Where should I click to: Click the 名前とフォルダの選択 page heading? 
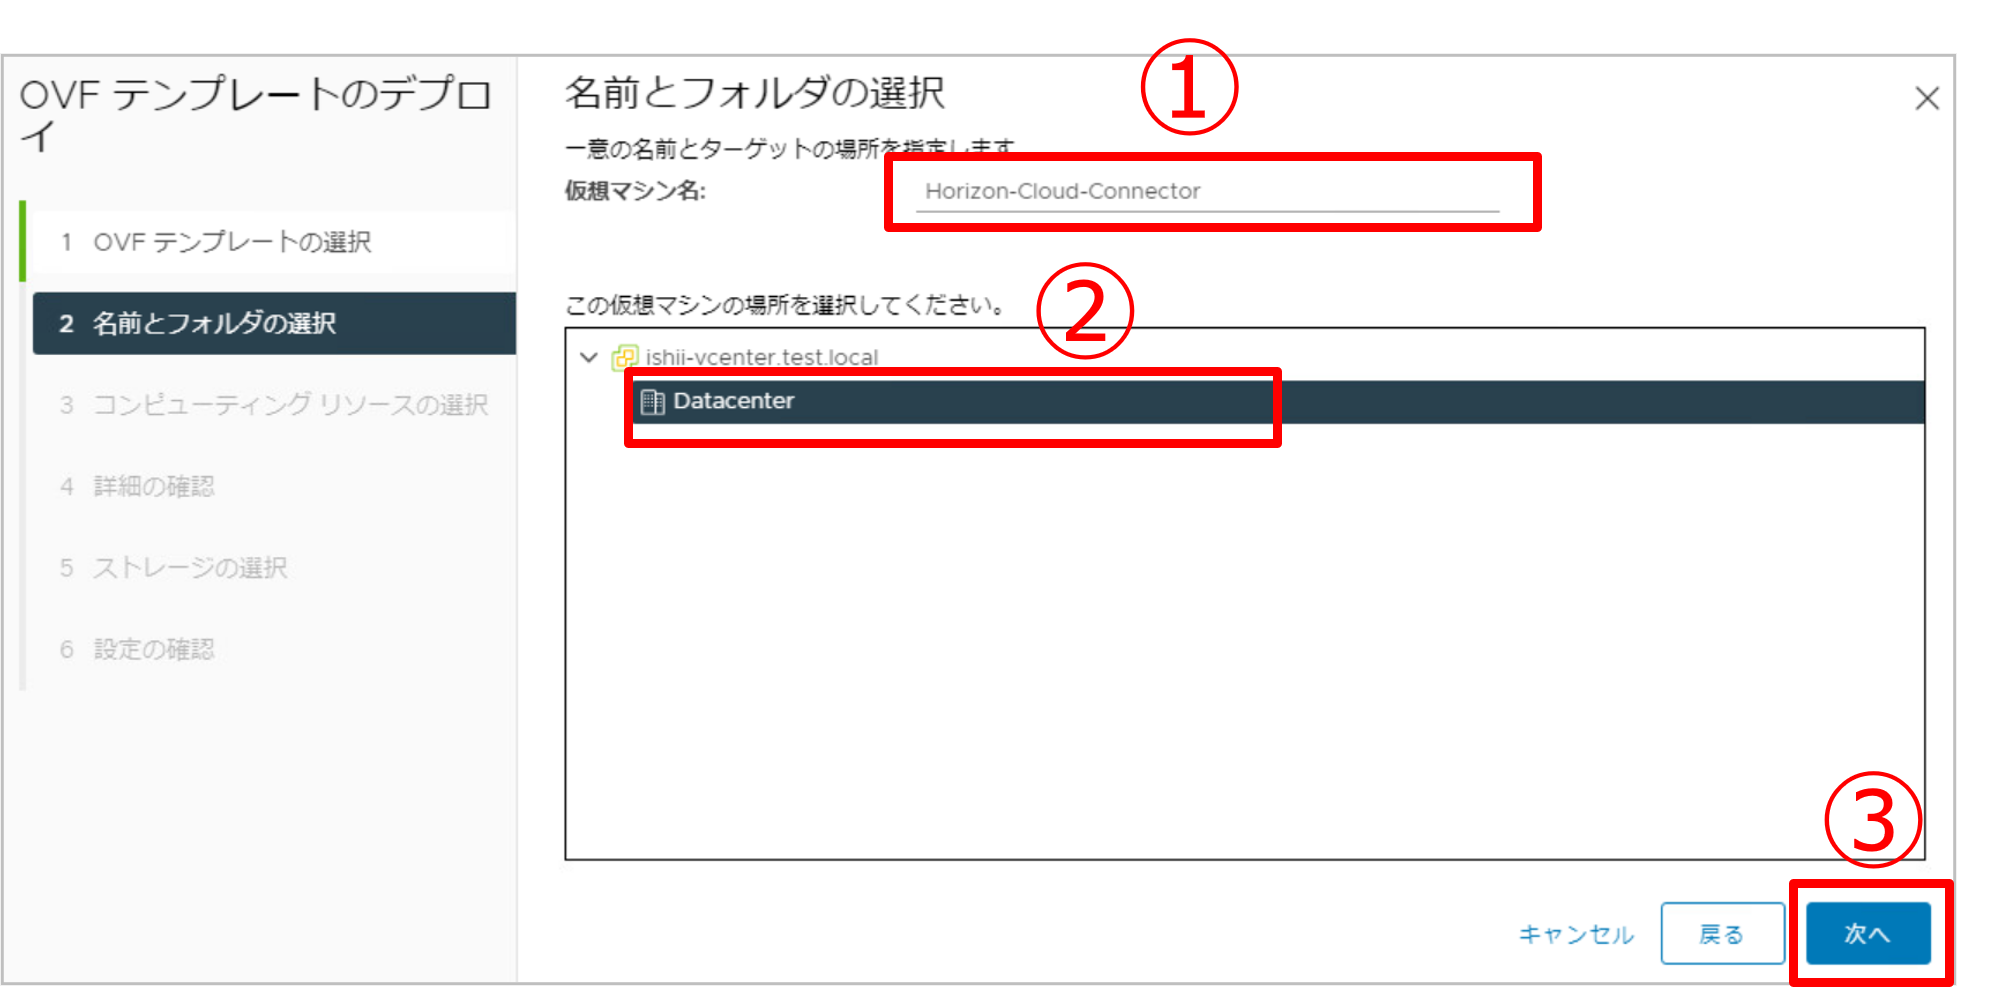point(755,93)
